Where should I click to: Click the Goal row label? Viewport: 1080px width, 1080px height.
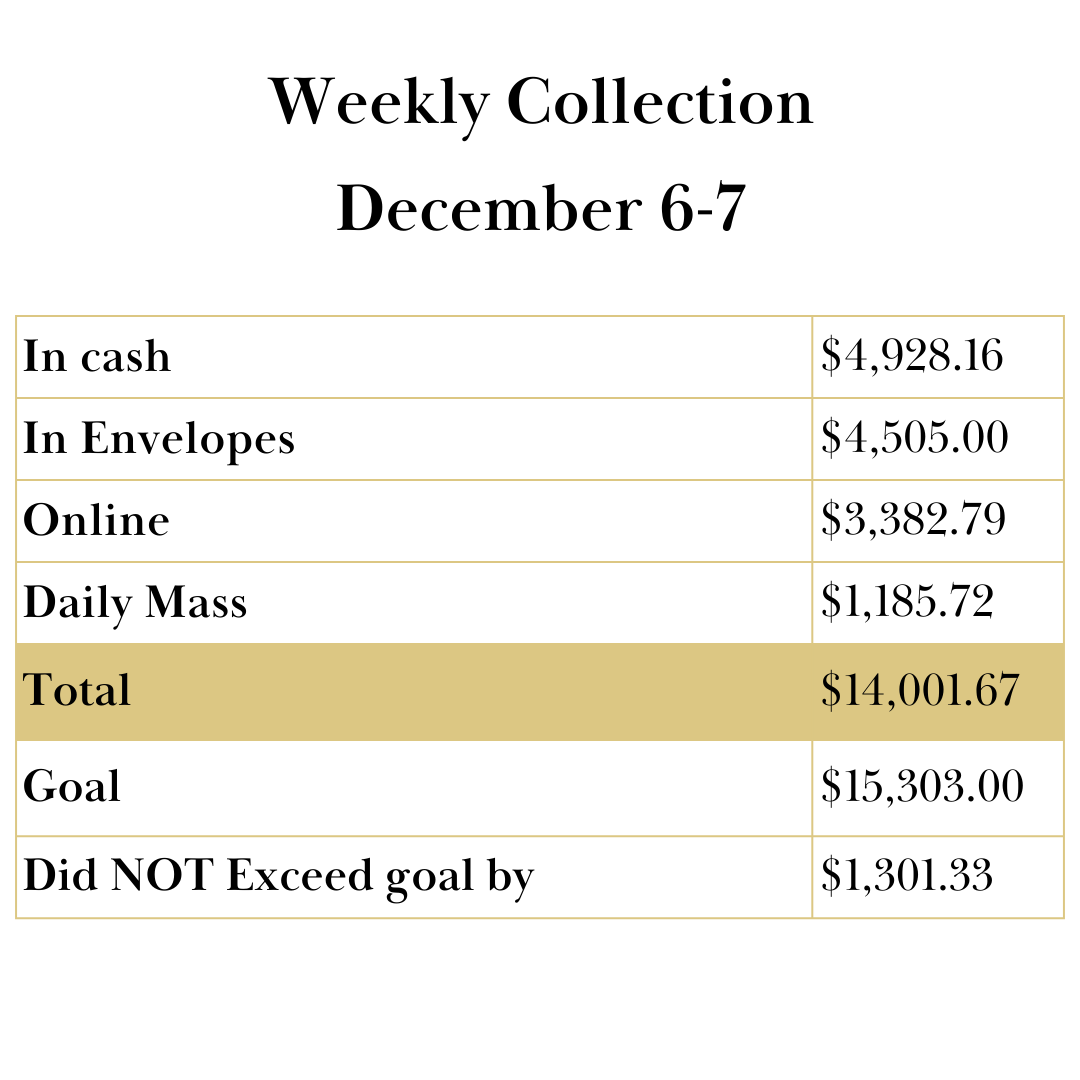(x=72, y=787)
